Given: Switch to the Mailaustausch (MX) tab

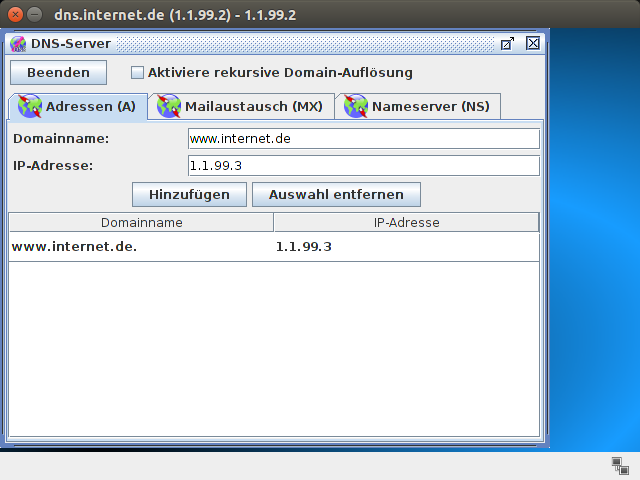Looking at the screenshot, I should [x=240, y=106].
